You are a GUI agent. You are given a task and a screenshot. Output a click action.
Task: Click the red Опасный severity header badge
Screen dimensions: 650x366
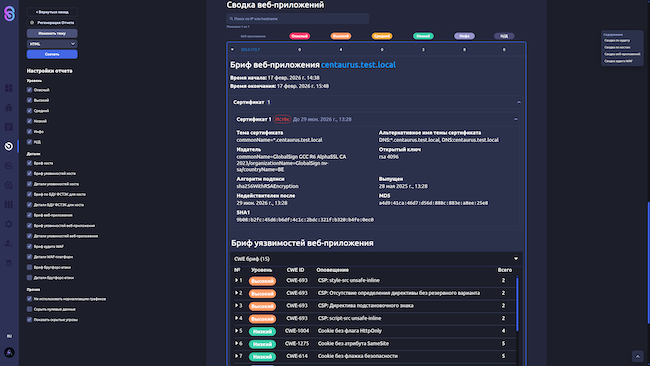pyautogui.click(x=299, y=36)
